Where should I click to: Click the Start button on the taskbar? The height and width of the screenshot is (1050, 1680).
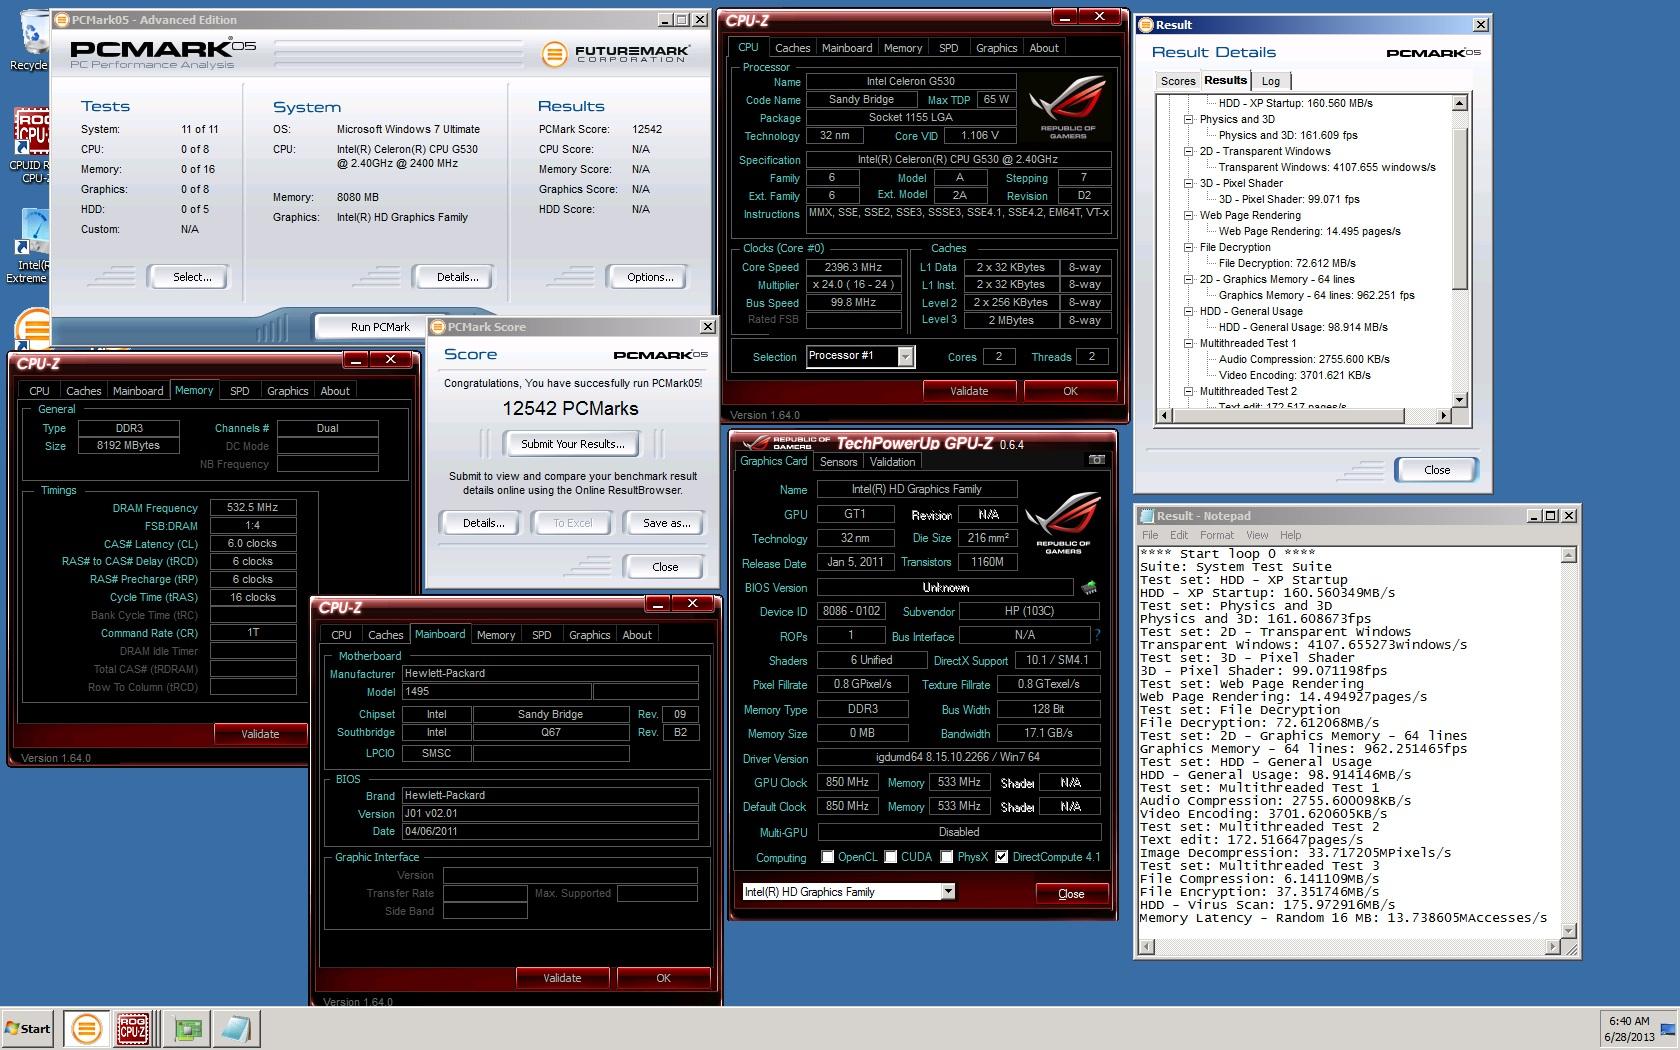28,1028
